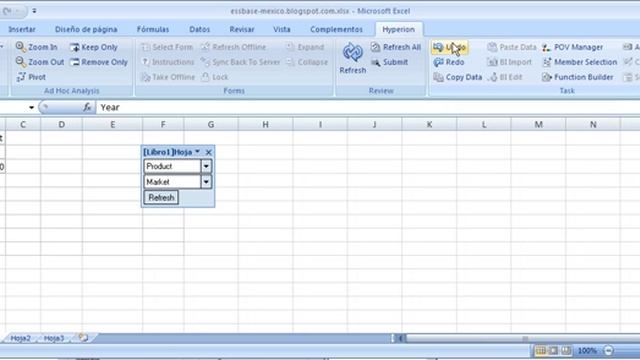This screenshot has height=360, width=640.
Task: Click the BI Import command
Action: coord(509,62)
